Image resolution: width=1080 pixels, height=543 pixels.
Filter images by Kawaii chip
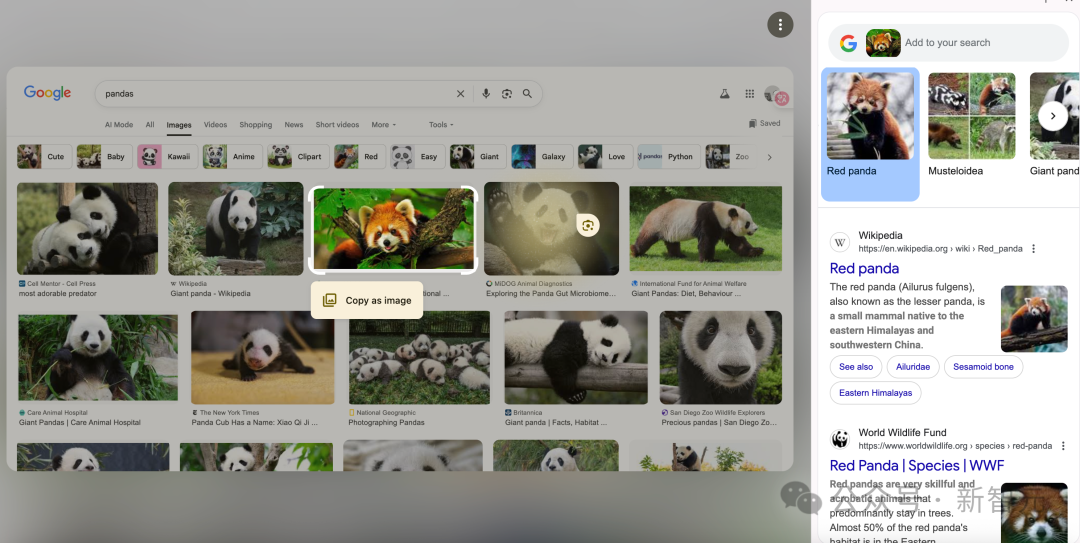tap(167, 156)
